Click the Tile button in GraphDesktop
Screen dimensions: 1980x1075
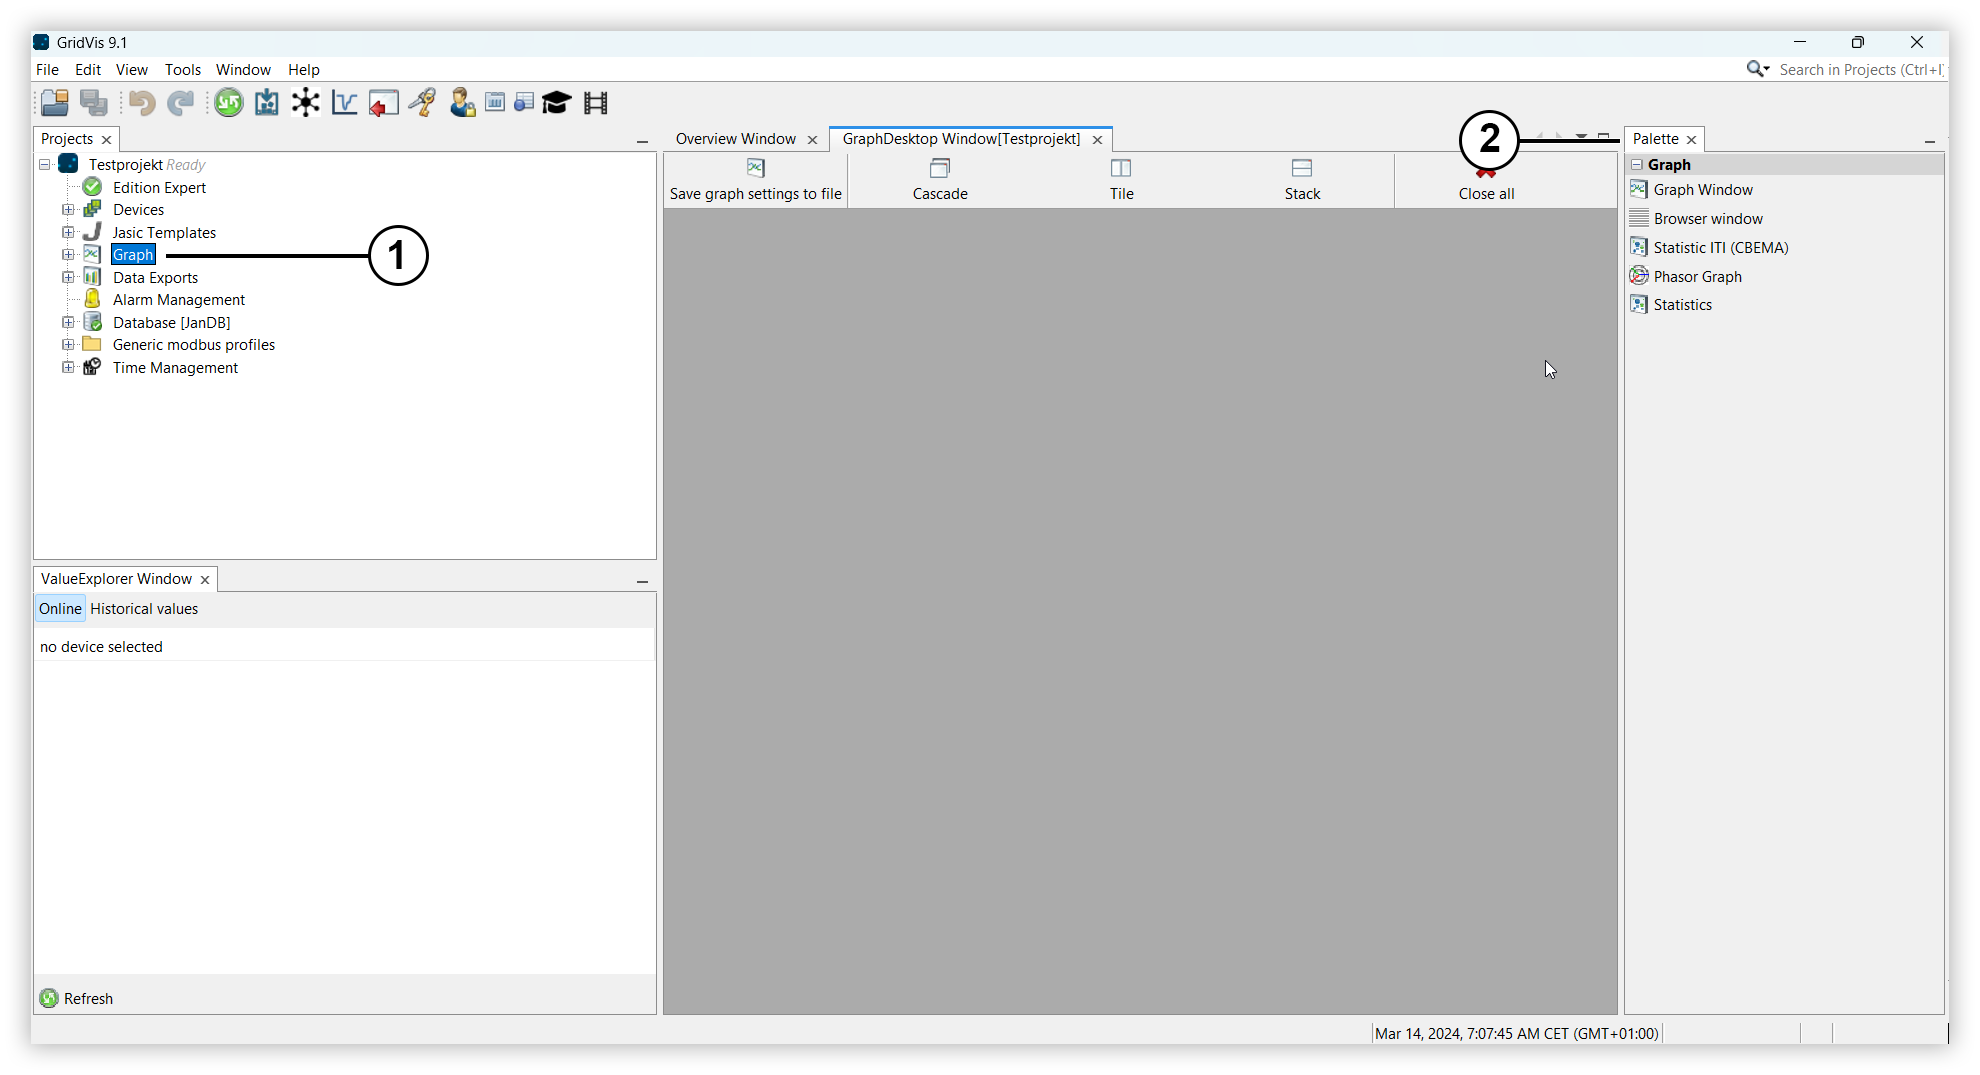(1120, 180)
